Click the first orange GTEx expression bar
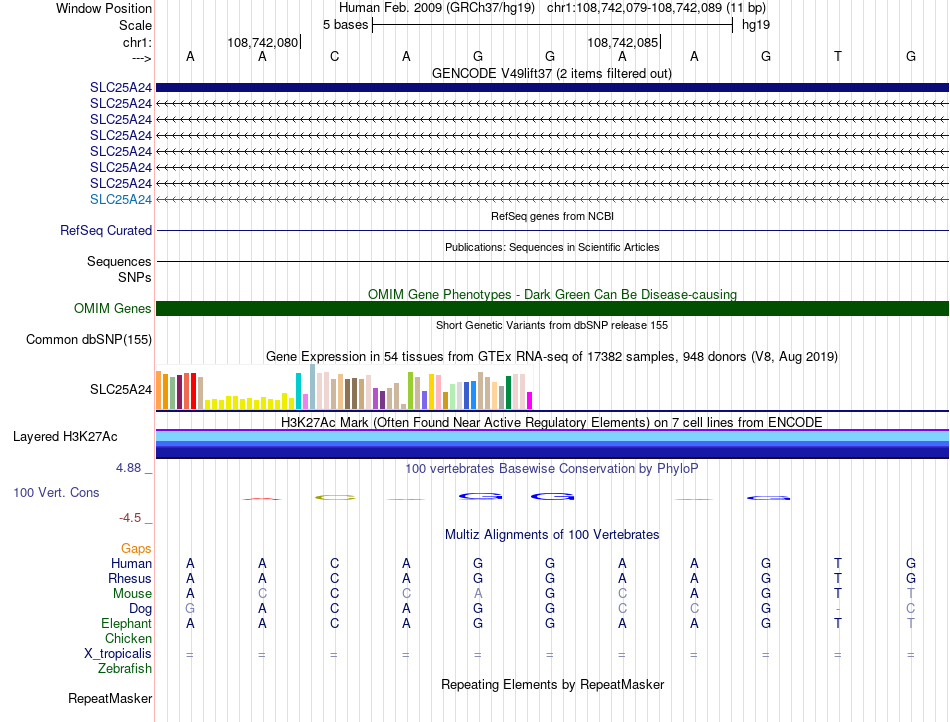 (x=159, y=390)
